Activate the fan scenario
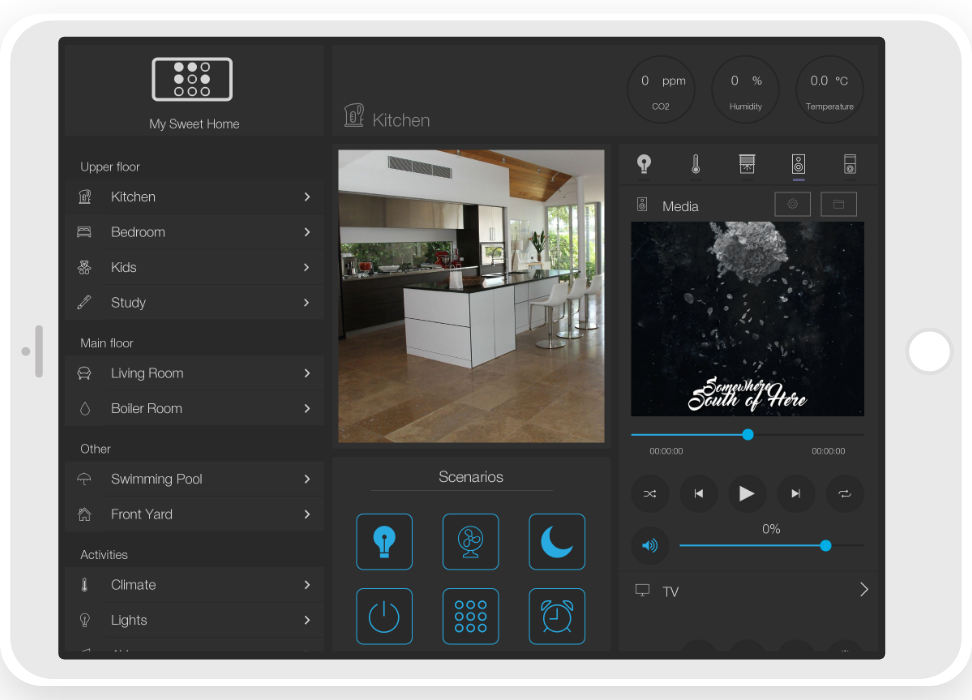The width and height of the screenshot is (972, 700). tap(470, 542)
